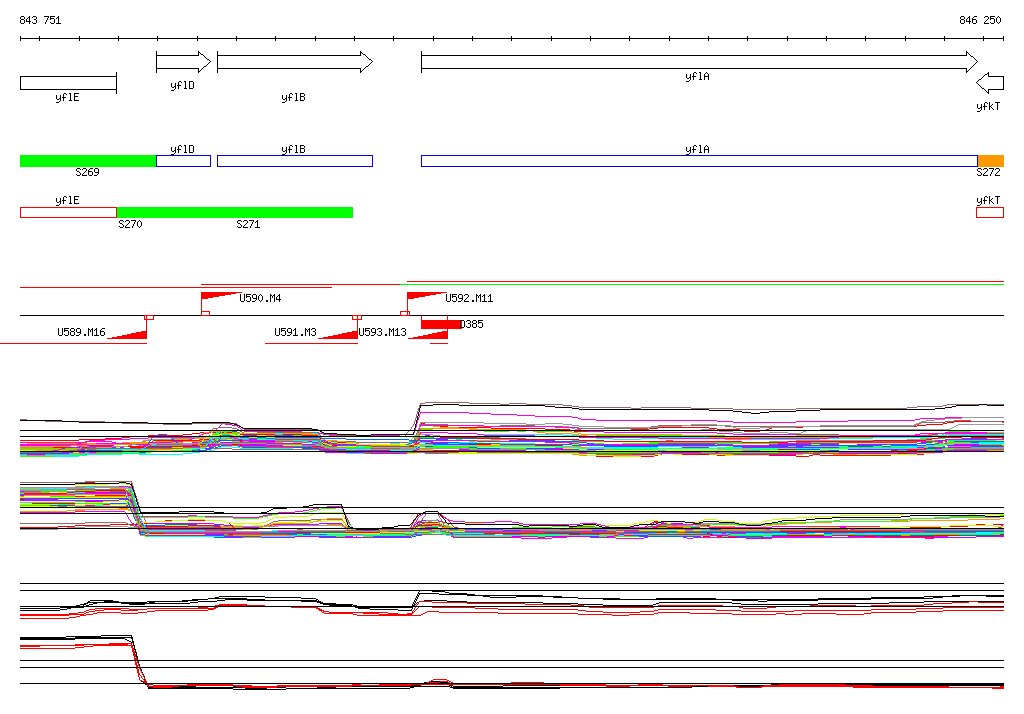Click the U589.M16 label text
The width and height of the screenshot is (1024, 714).
[x=81, y=333]
